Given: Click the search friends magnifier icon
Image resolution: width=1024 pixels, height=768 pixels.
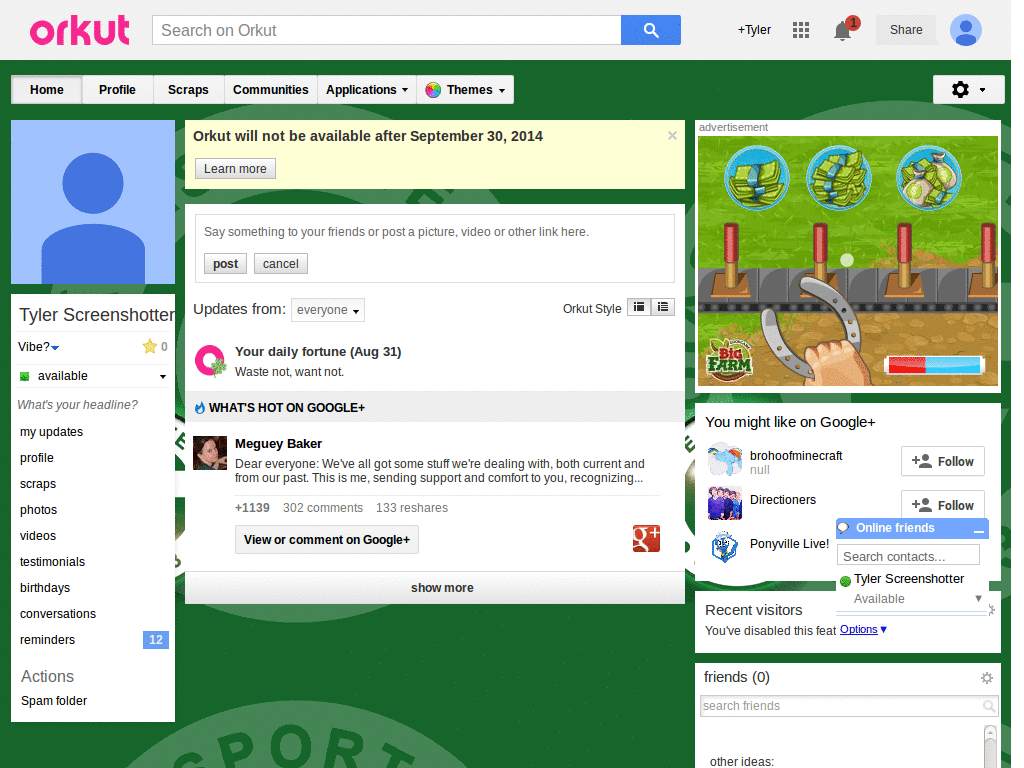Looking at the screenshot, I should (x=989, y=706).
